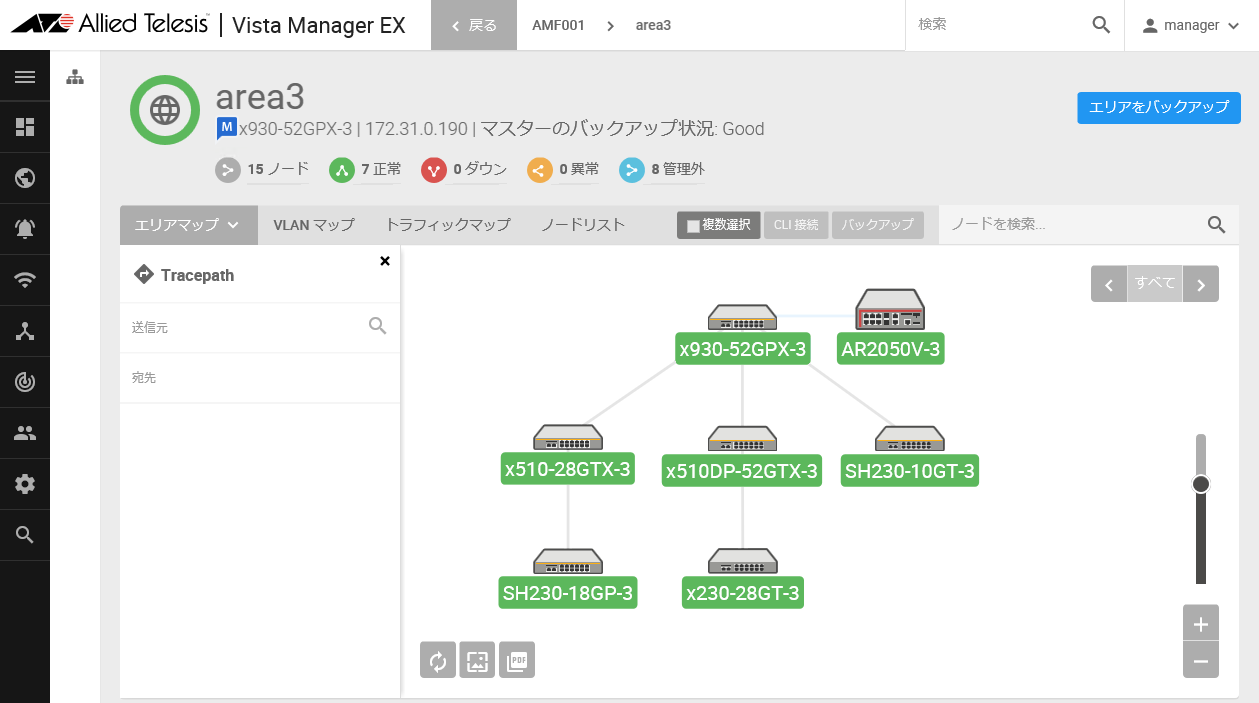This screenshot has width=1259, height=703.
Task: Open the hamburger menu in sidebar
Action: point(25,77)
